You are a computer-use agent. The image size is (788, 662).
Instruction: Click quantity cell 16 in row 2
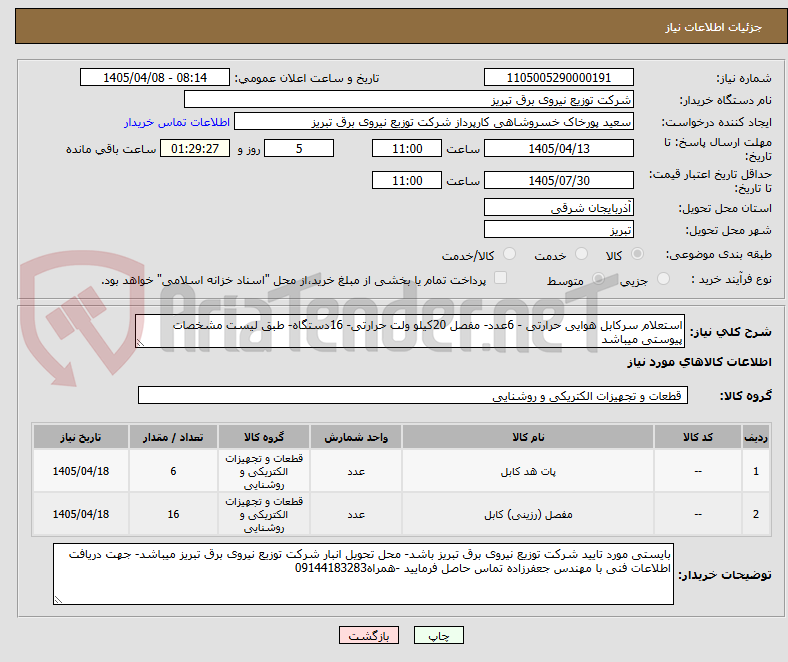coord(173,514)
